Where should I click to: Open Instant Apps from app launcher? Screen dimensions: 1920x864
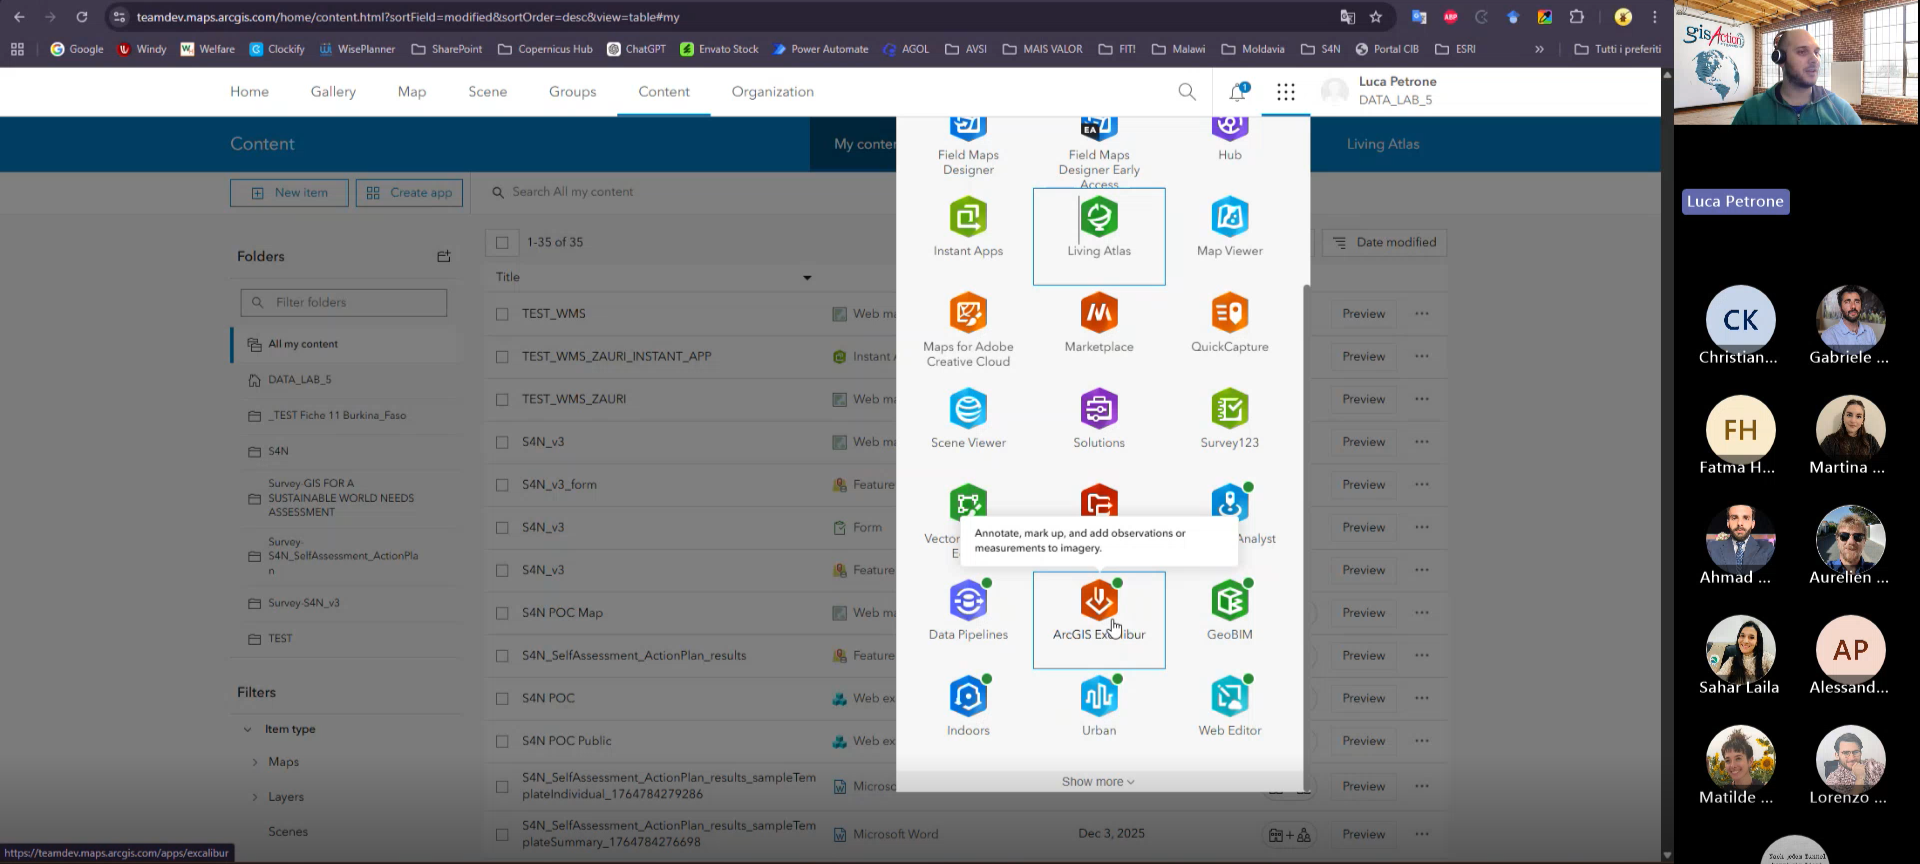click(968, 227)
